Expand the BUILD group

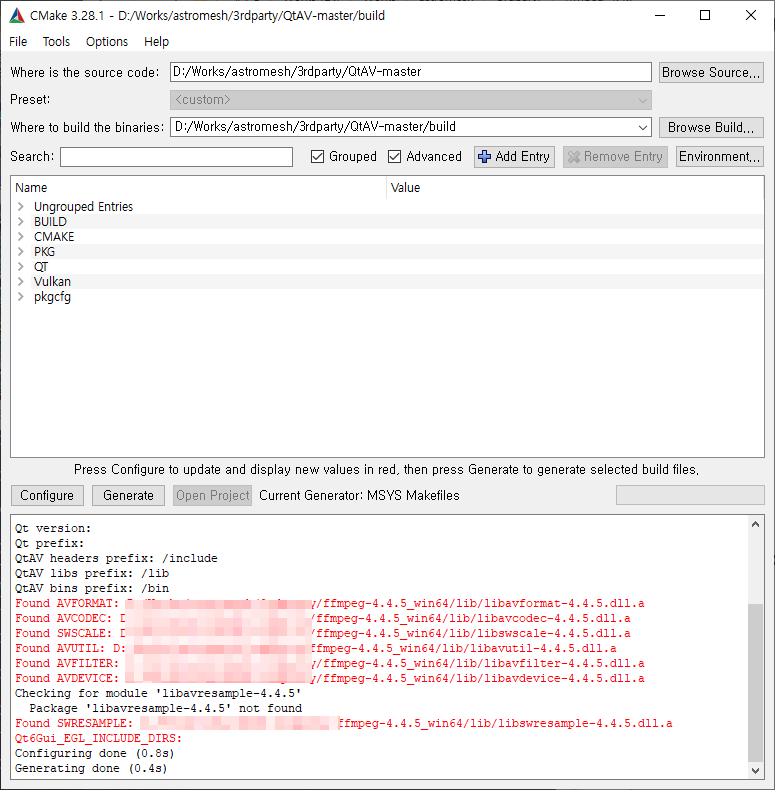click(x=21, y=222)
